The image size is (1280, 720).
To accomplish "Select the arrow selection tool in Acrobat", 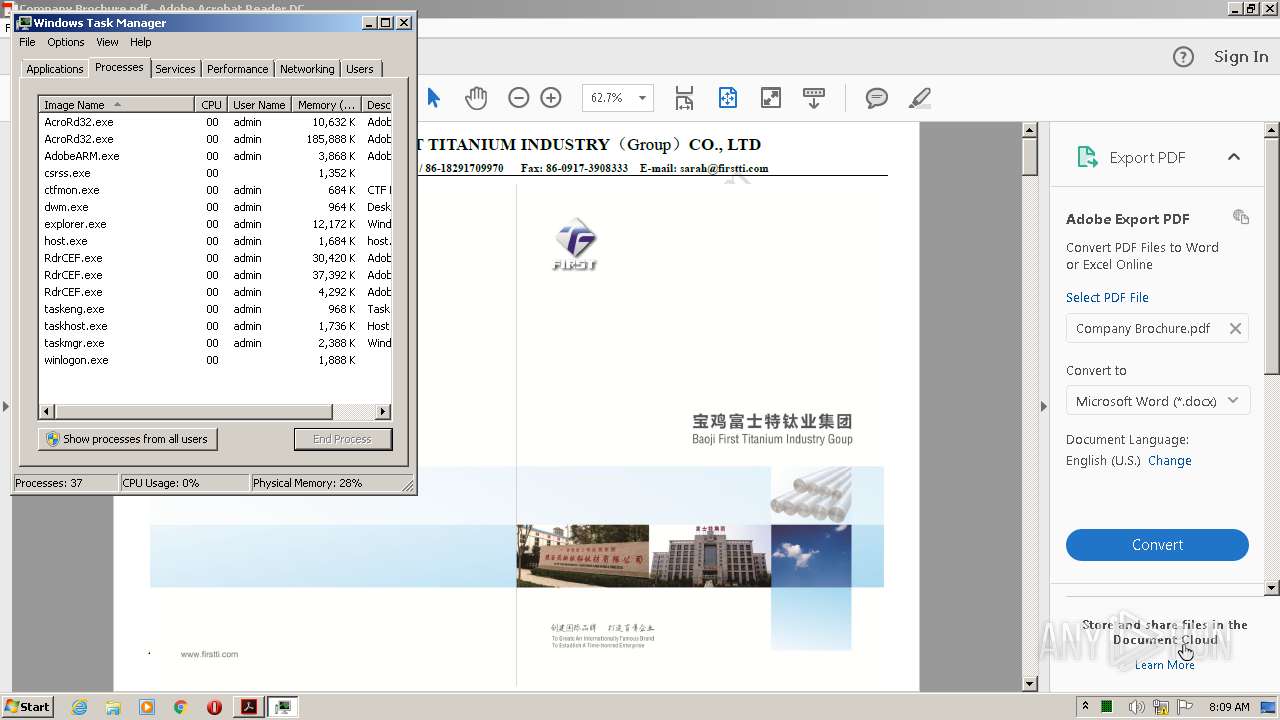I will click(433, 97).
